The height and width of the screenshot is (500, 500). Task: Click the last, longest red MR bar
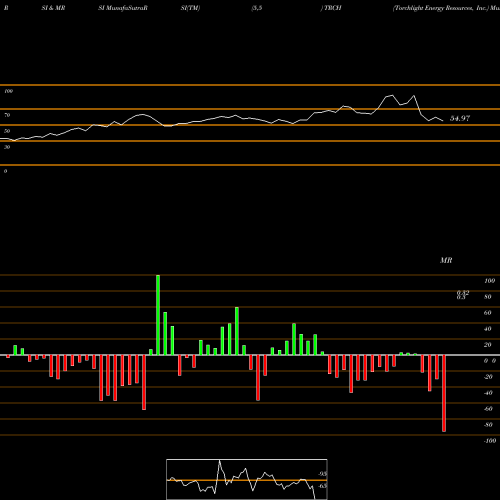444,393
